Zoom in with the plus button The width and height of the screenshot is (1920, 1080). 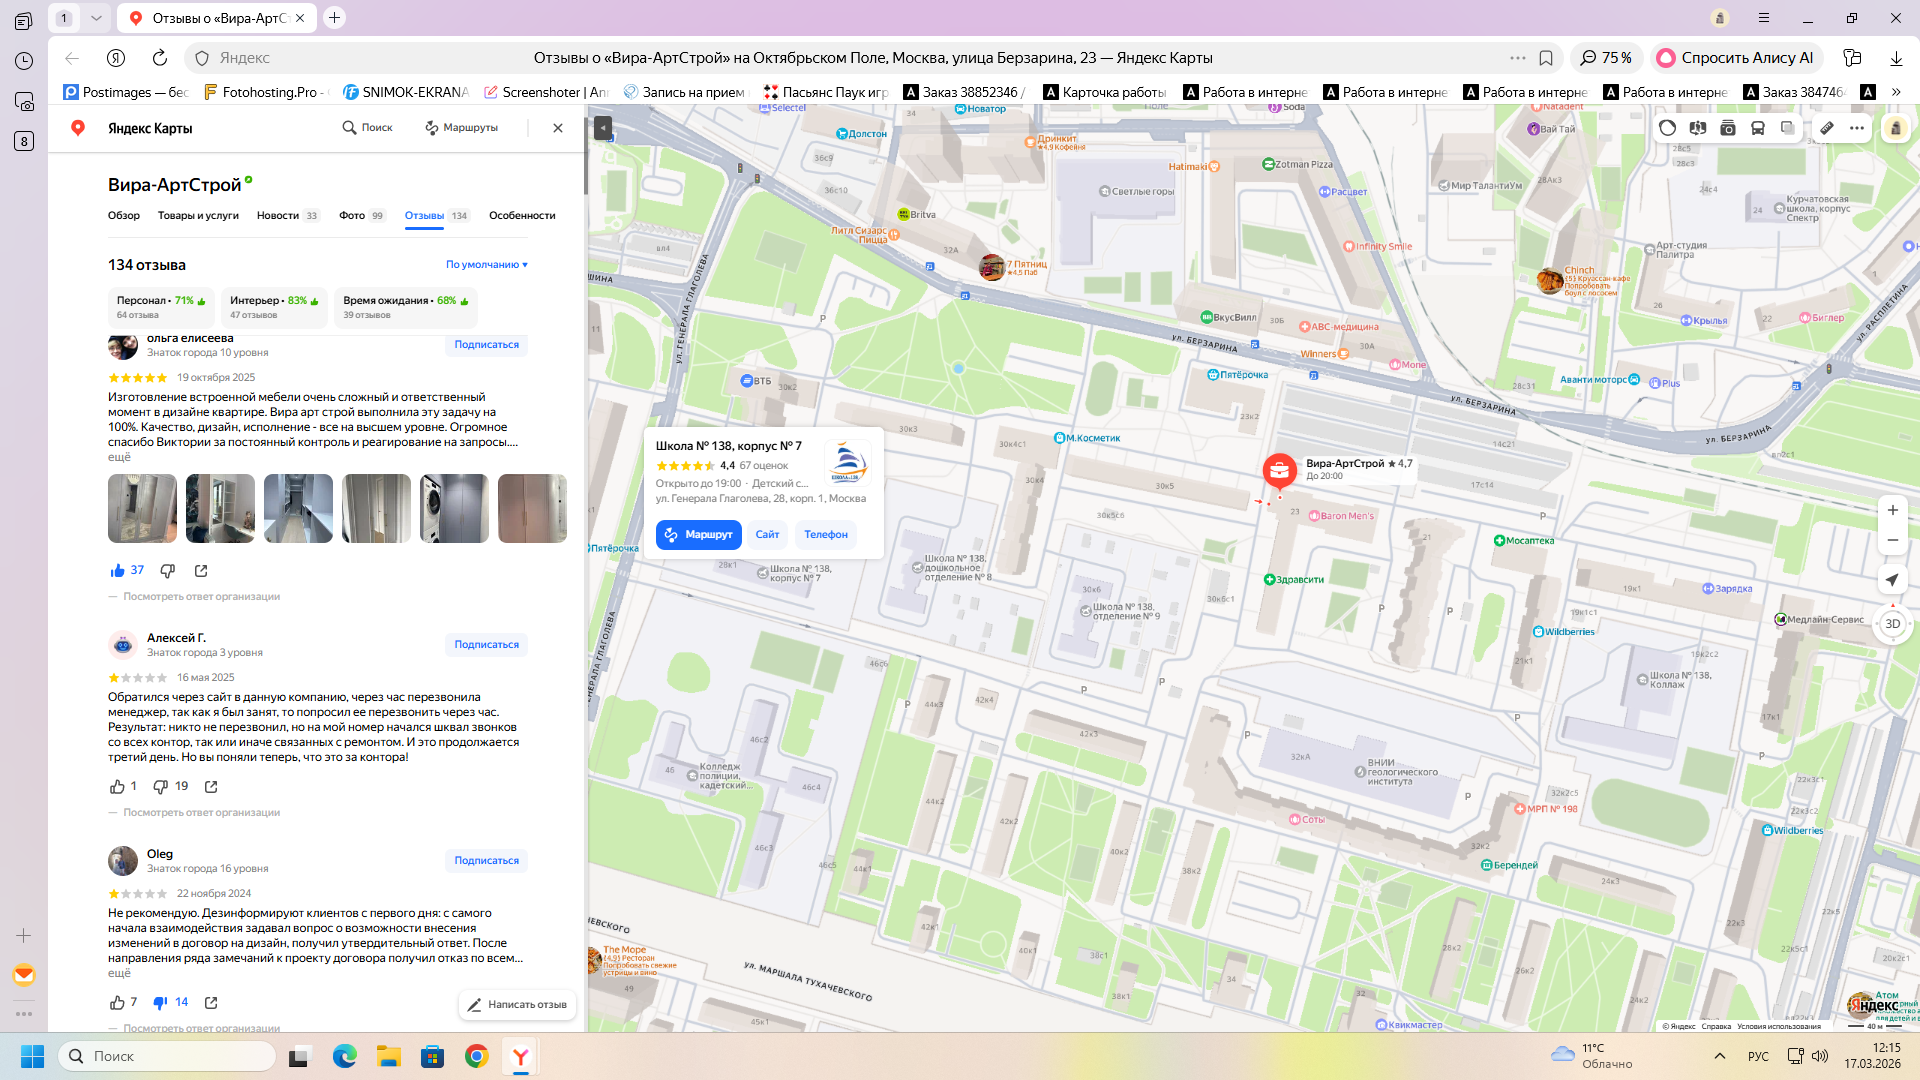click(1892, 510)
